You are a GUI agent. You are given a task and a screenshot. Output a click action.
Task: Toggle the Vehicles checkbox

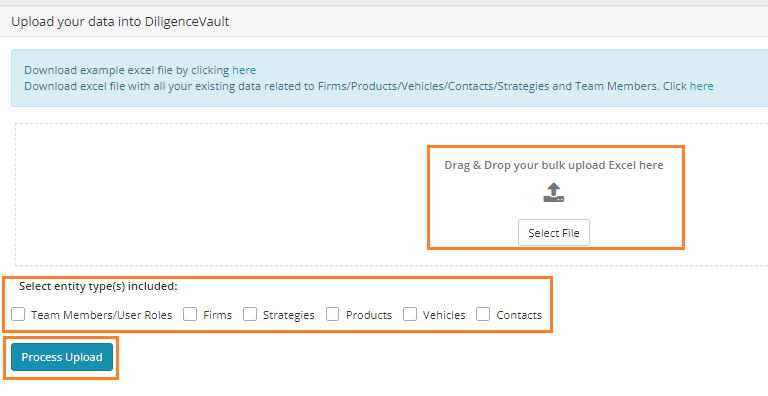410,314
